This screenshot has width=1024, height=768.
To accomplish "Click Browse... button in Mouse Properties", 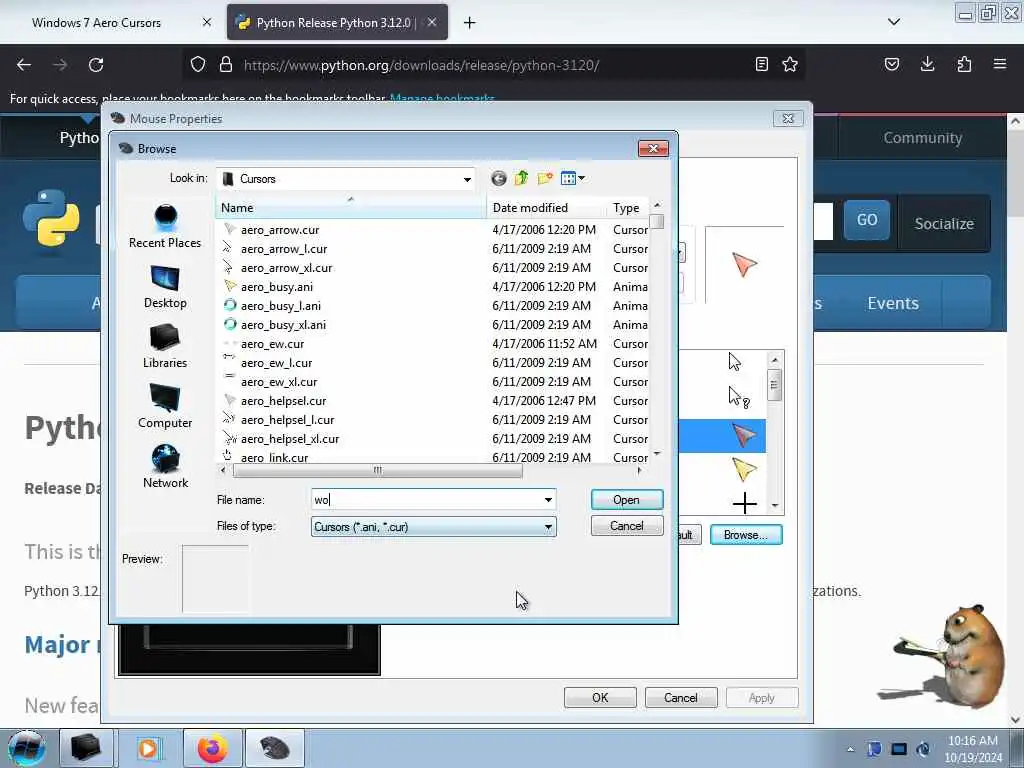I will pos(746,535).
